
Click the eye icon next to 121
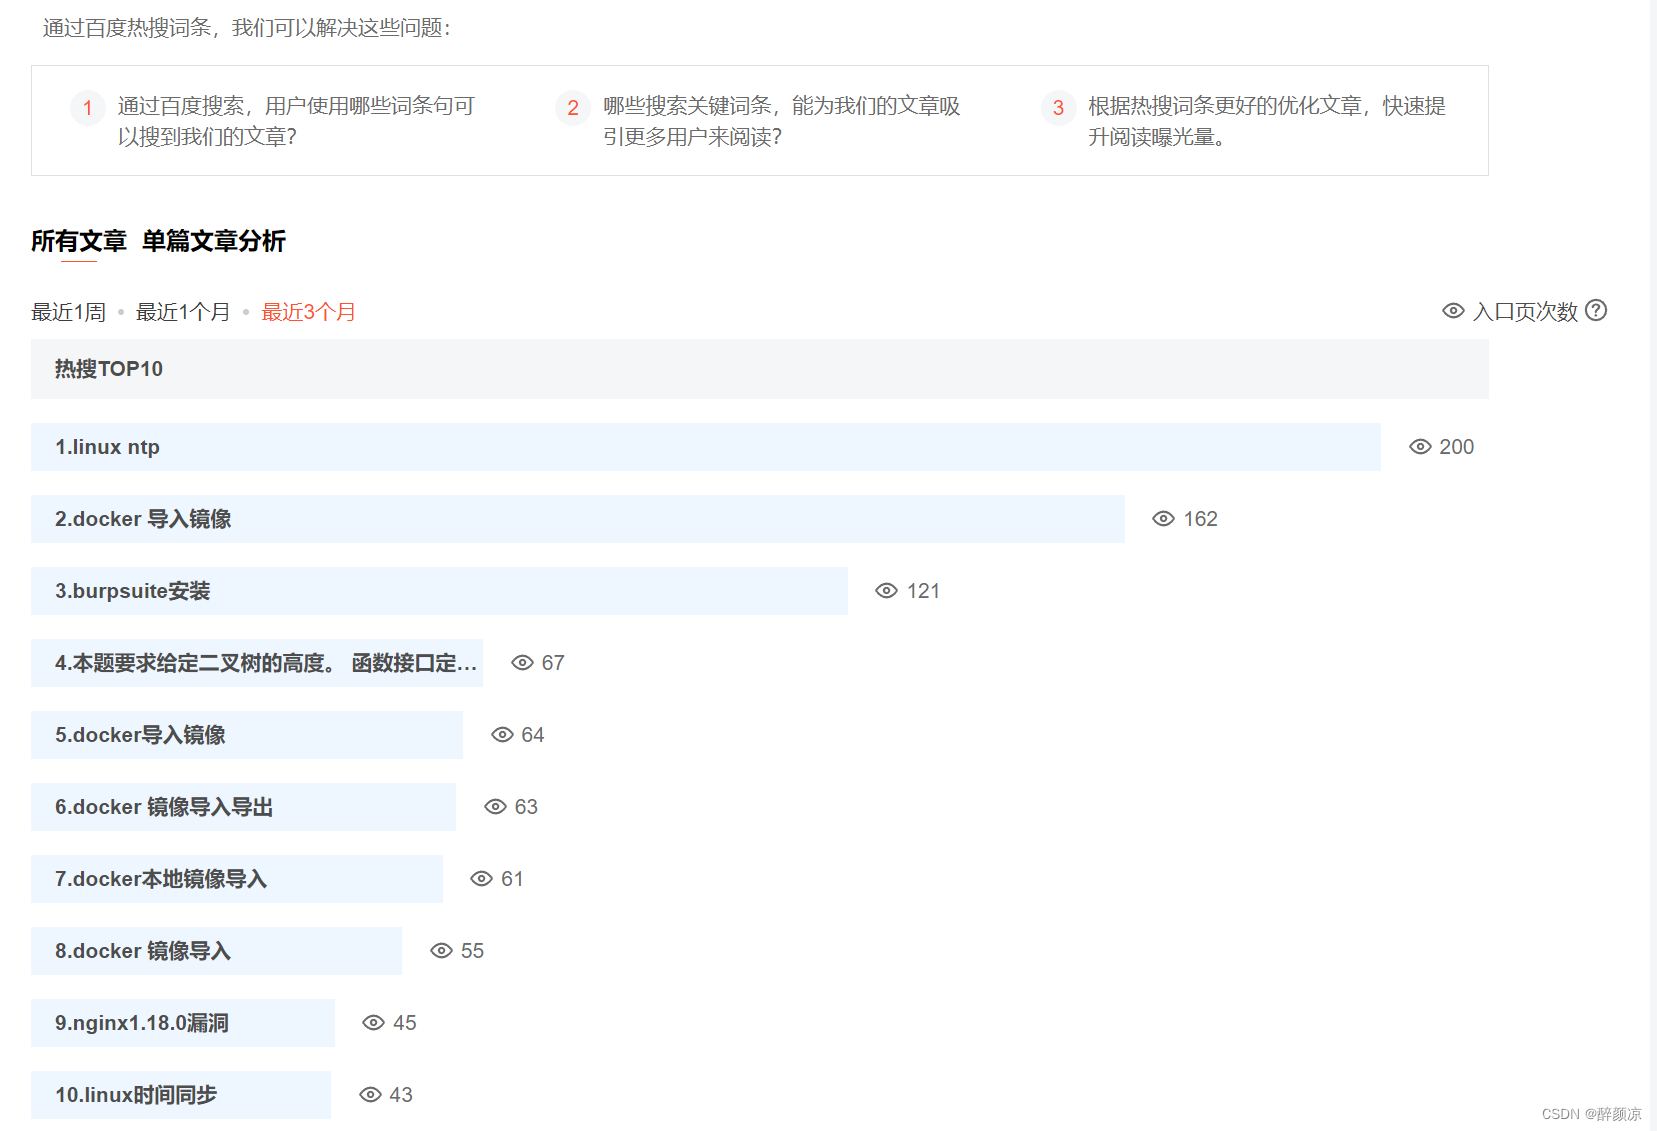pyautogui.click(x=886, y=591)
